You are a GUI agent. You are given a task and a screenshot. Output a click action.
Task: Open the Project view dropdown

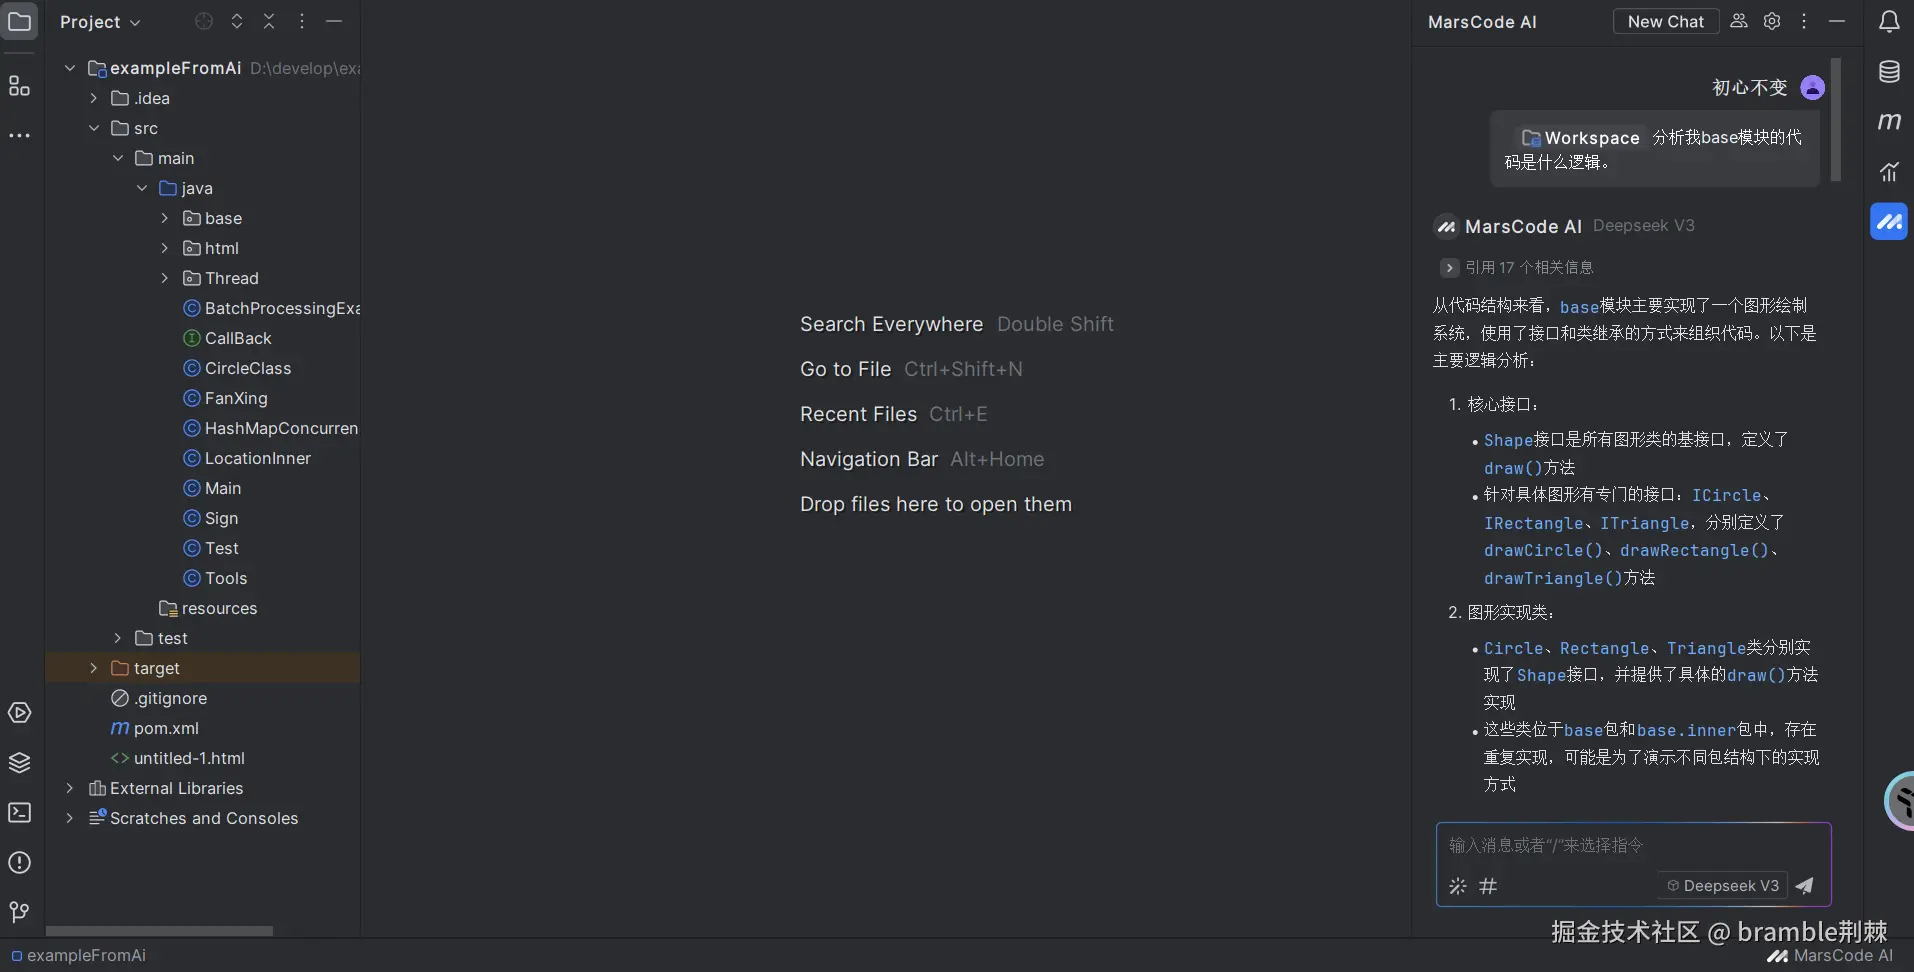click(100, 22)
